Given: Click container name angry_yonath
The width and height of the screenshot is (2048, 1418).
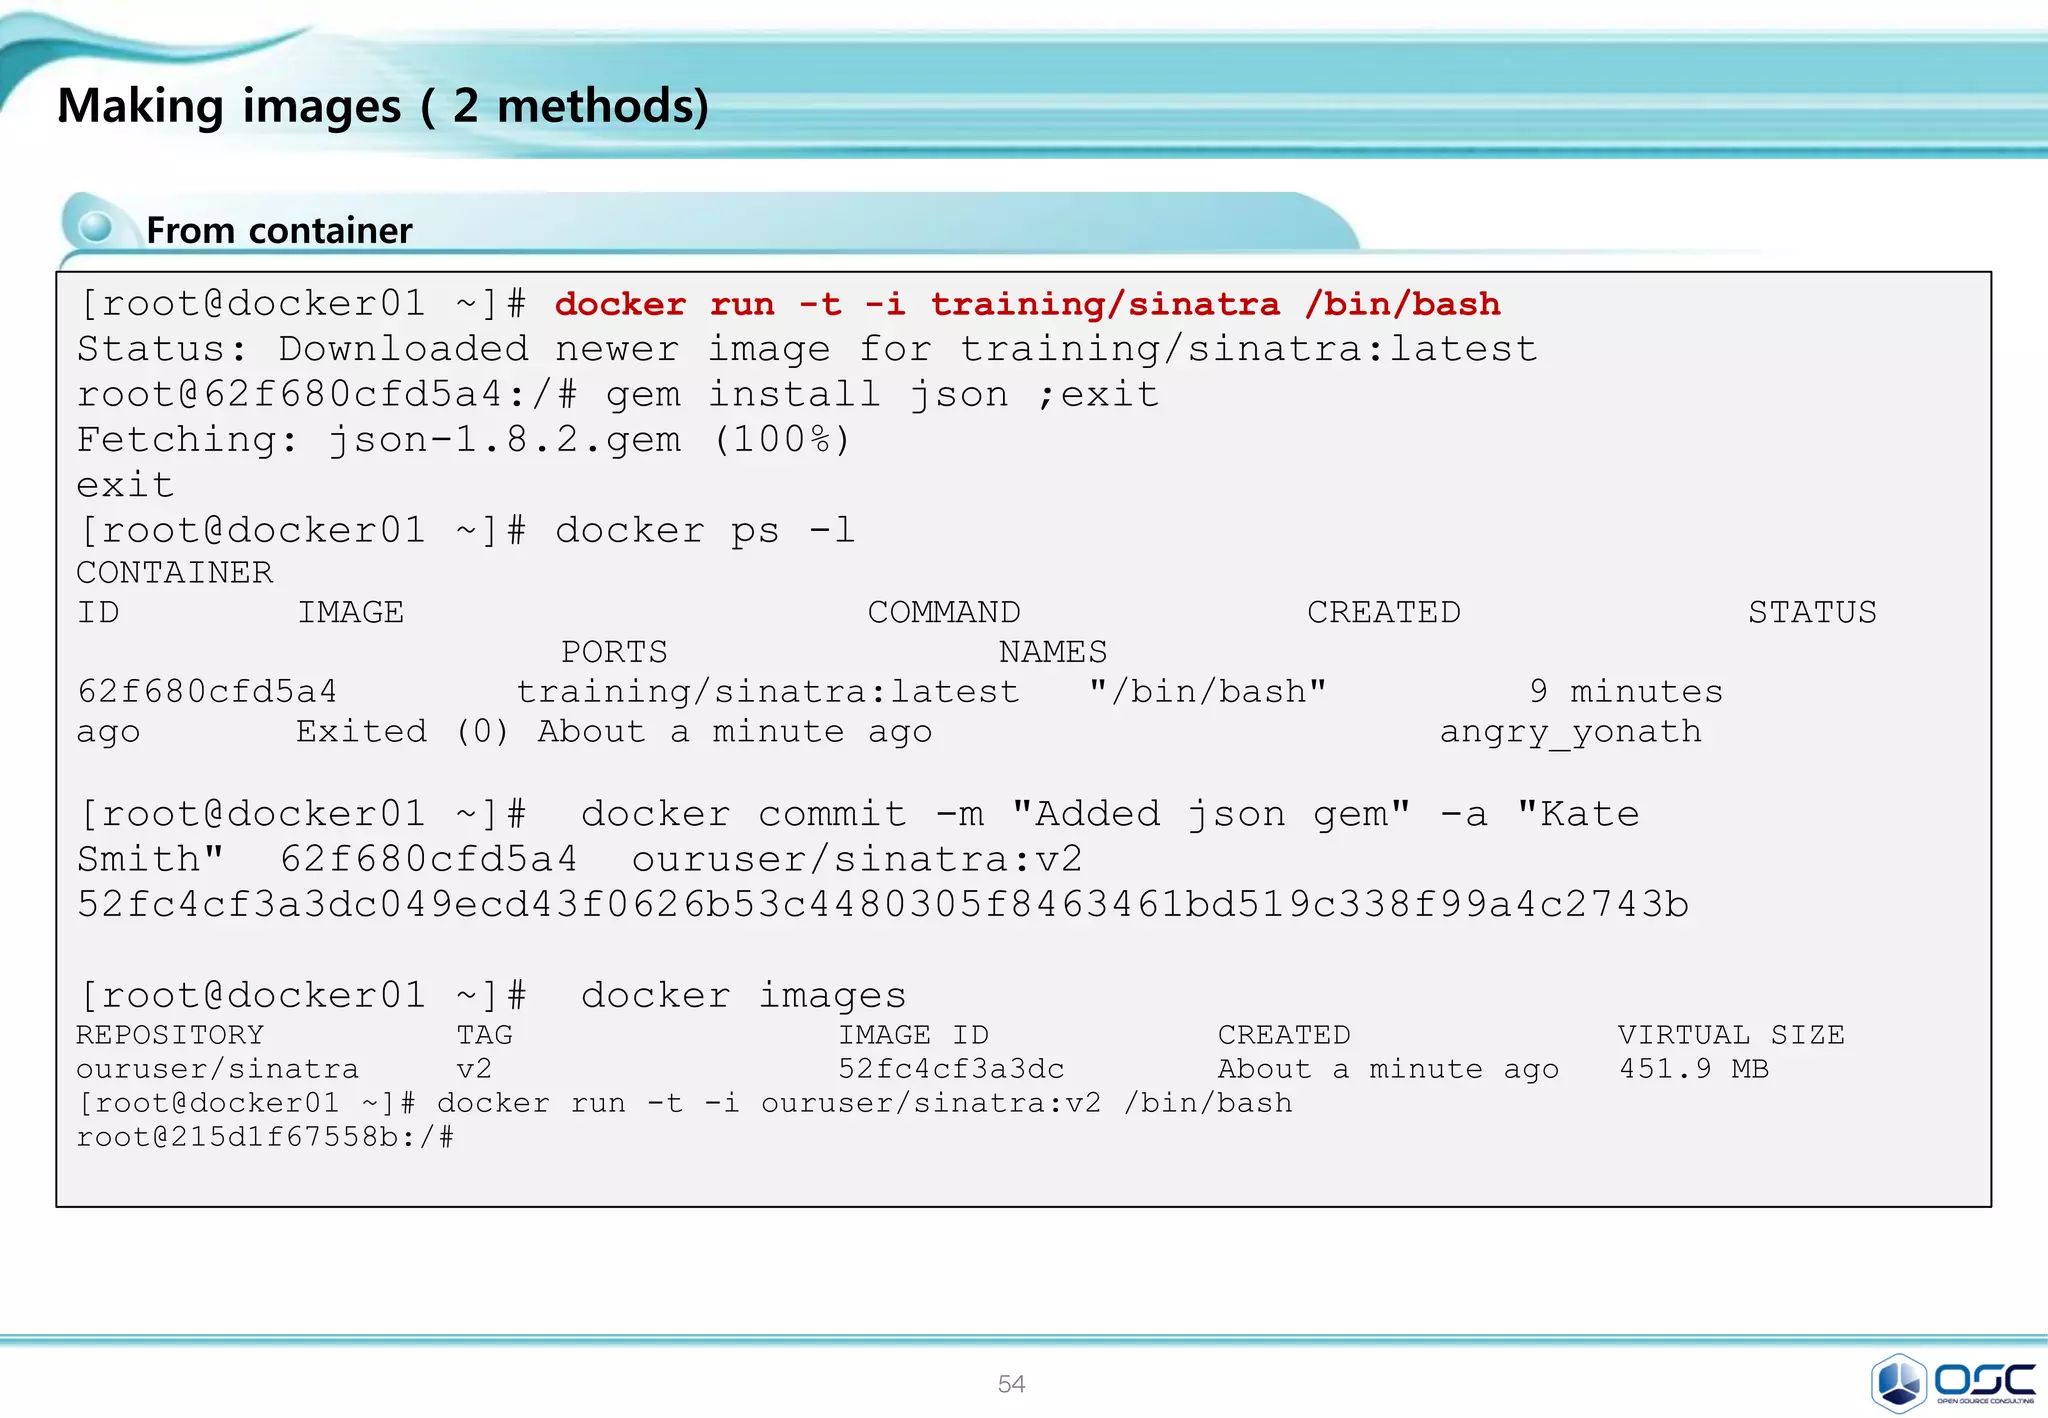Looking at the screenshot, I should (x=1570, y=732).
